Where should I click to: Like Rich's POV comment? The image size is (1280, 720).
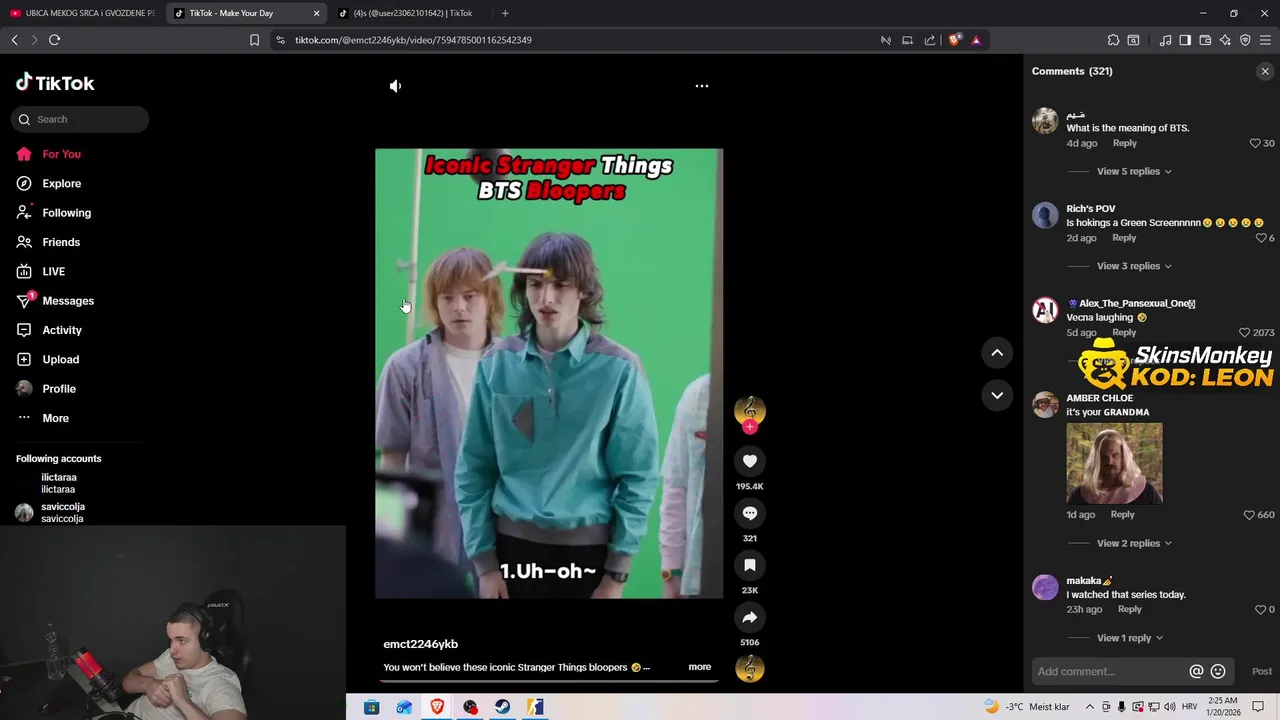(x=1260, y=238)
